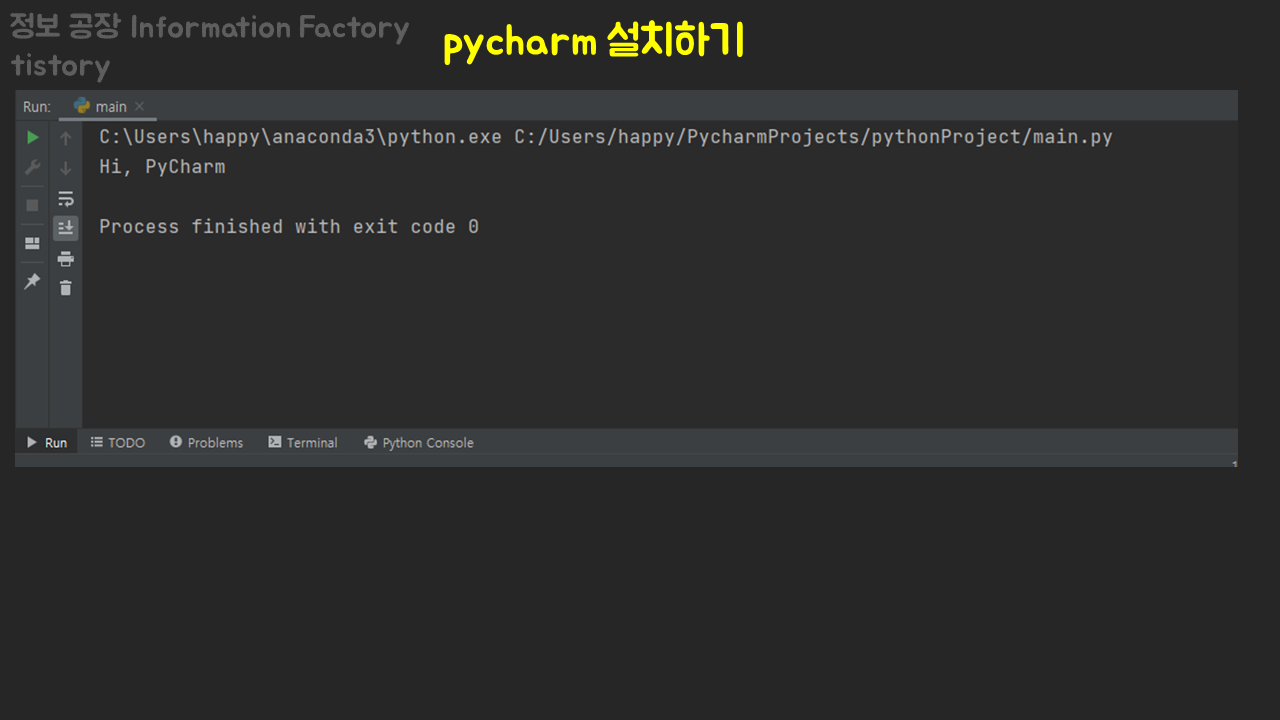The image size is (1280, 720).
Task: Toggle soft-wrap in console output
Action: pos(66,198)
